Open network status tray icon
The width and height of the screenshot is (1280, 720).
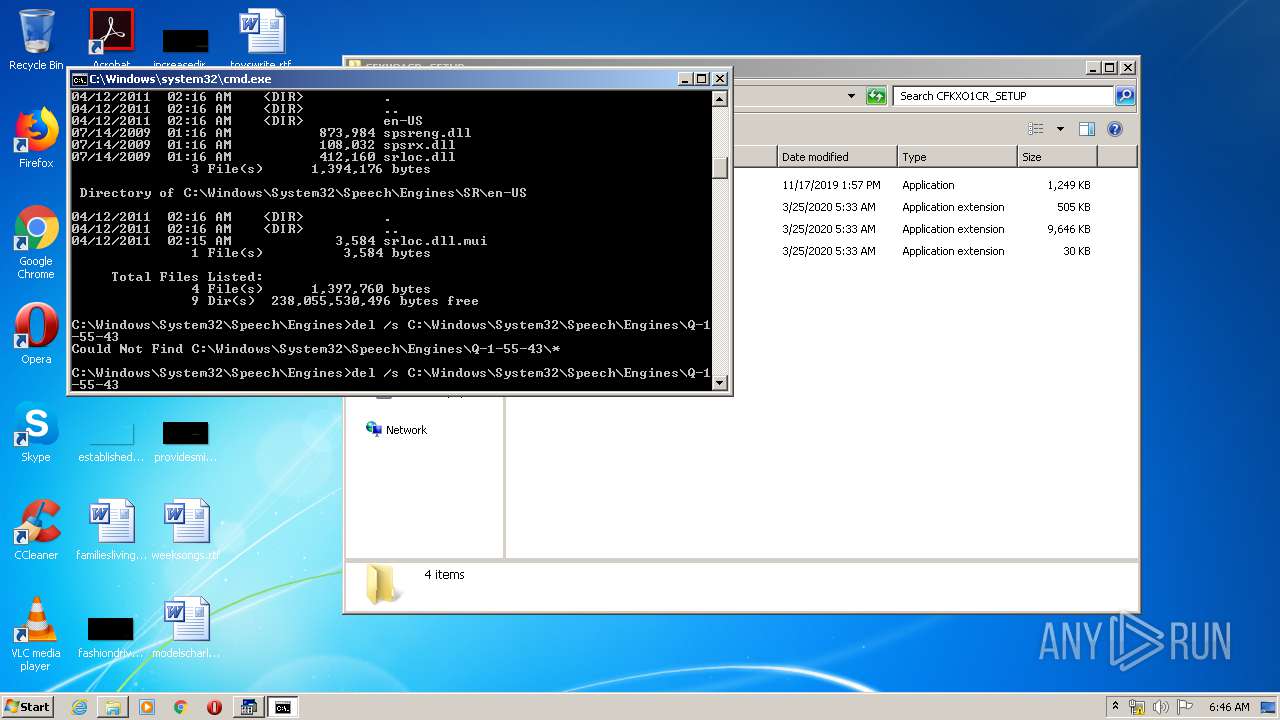pyautogui.click(x=1137, y=707)
